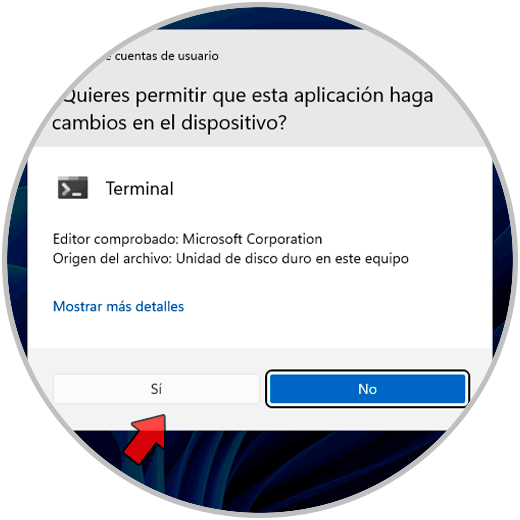The image size is (520, 520).
Task: Click the desktop wallpaper above the dialog header
Action: pos(260,20)
